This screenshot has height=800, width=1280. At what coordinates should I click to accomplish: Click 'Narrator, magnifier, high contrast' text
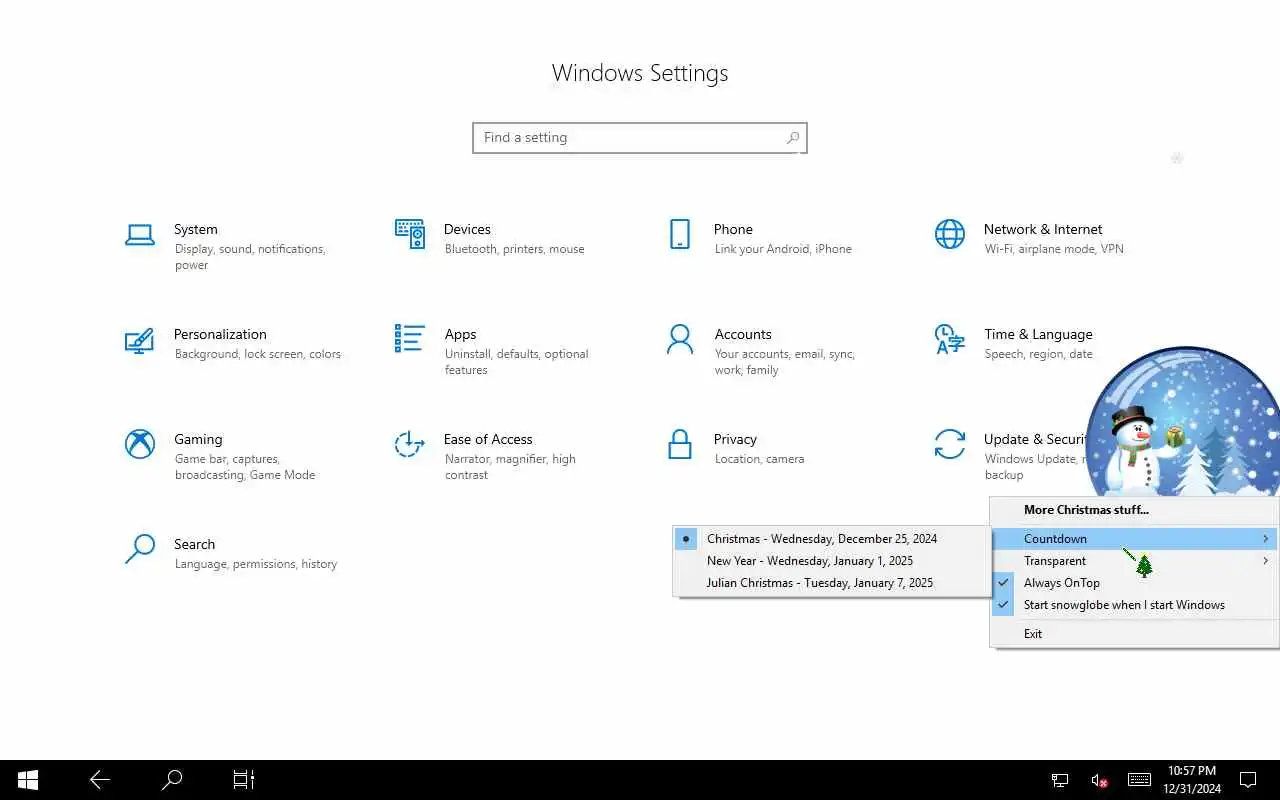[x=510, y=467]
